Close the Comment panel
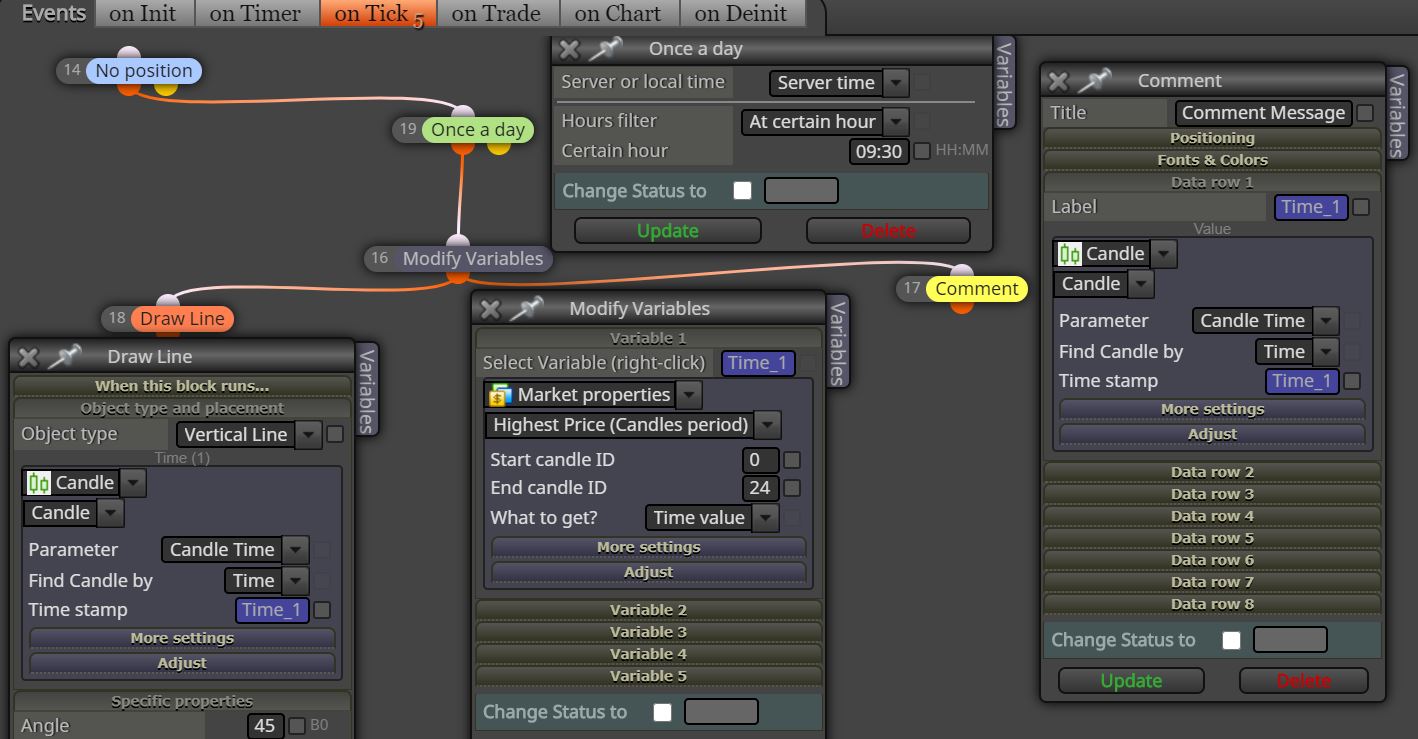Image resolution: width=1418 pixels, height=739 pixels. tap(1058, 81)
